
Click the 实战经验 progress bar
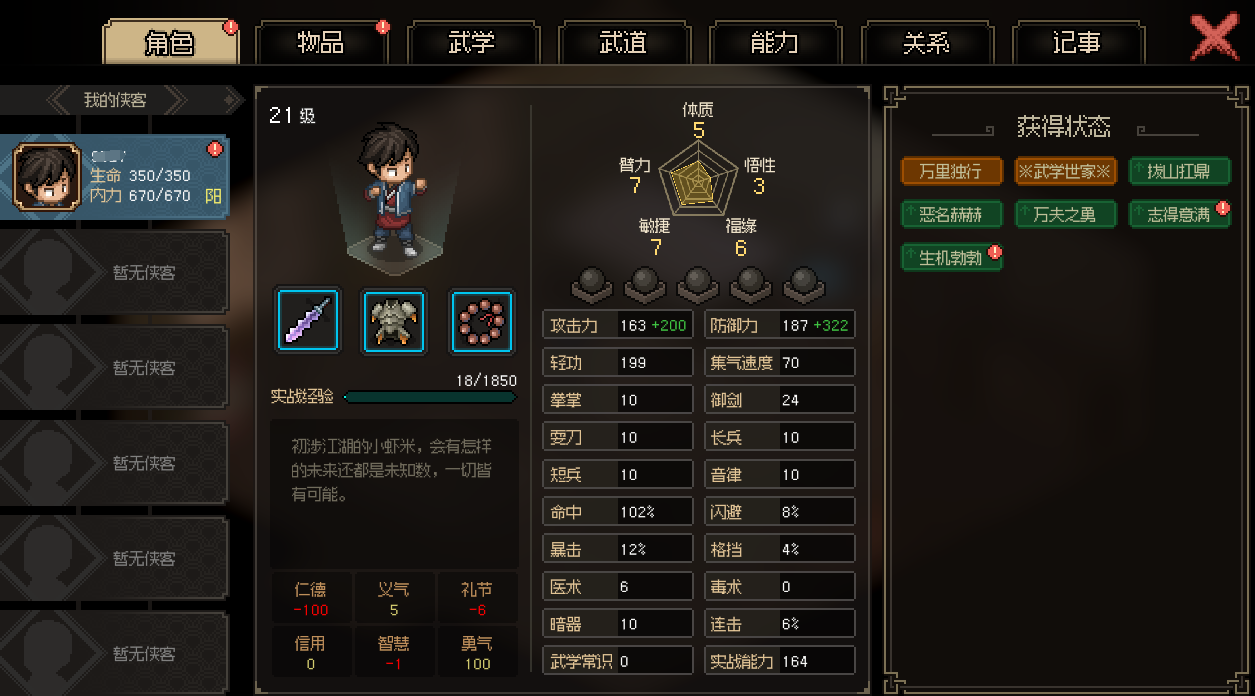431,397
